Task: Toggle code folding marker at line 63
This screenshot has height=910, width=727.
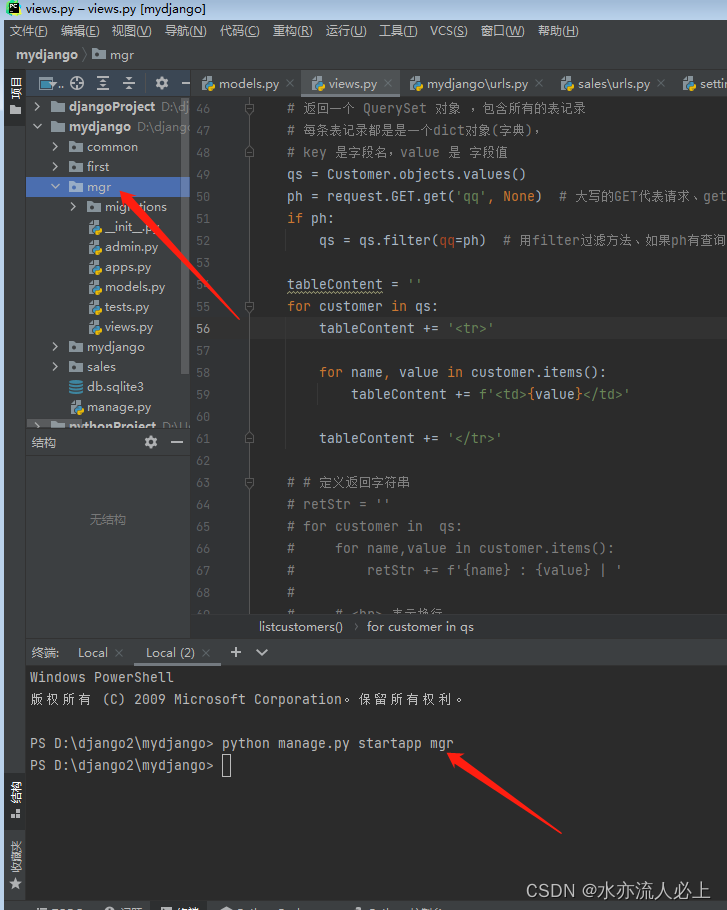Action: click(x=249, y=482)
